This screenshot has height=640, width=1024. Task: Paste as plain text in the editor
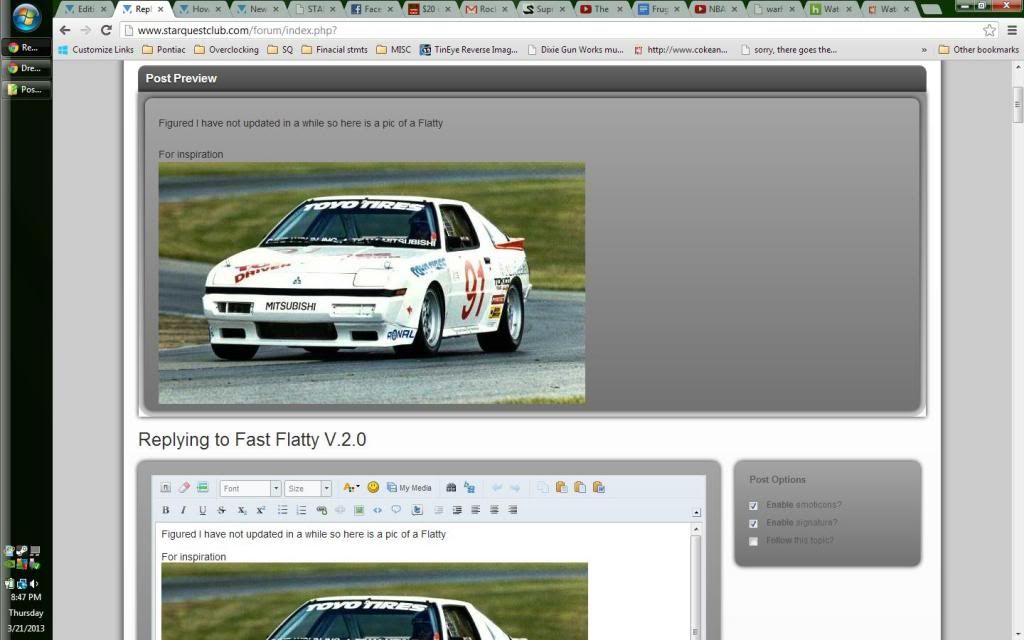pyautogui.click(x=580, y=488)
